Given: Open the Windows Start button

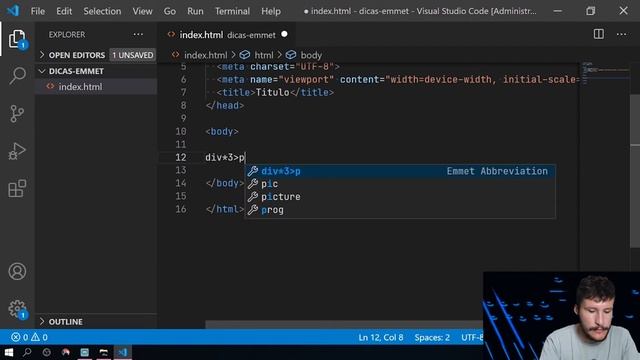Looking at the screenshot, I should click(9, 352).
